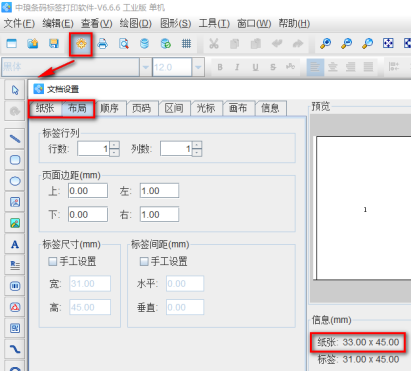Align text right
Viewport: 412px width, 371px height.
[350, 67]
